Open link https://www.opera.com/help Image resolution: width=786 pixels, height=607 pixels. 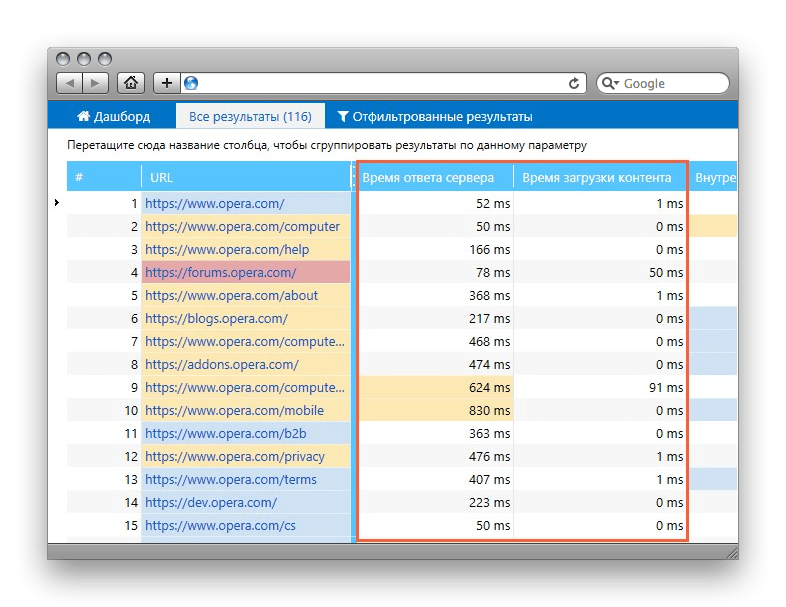[x=227, y=250]
